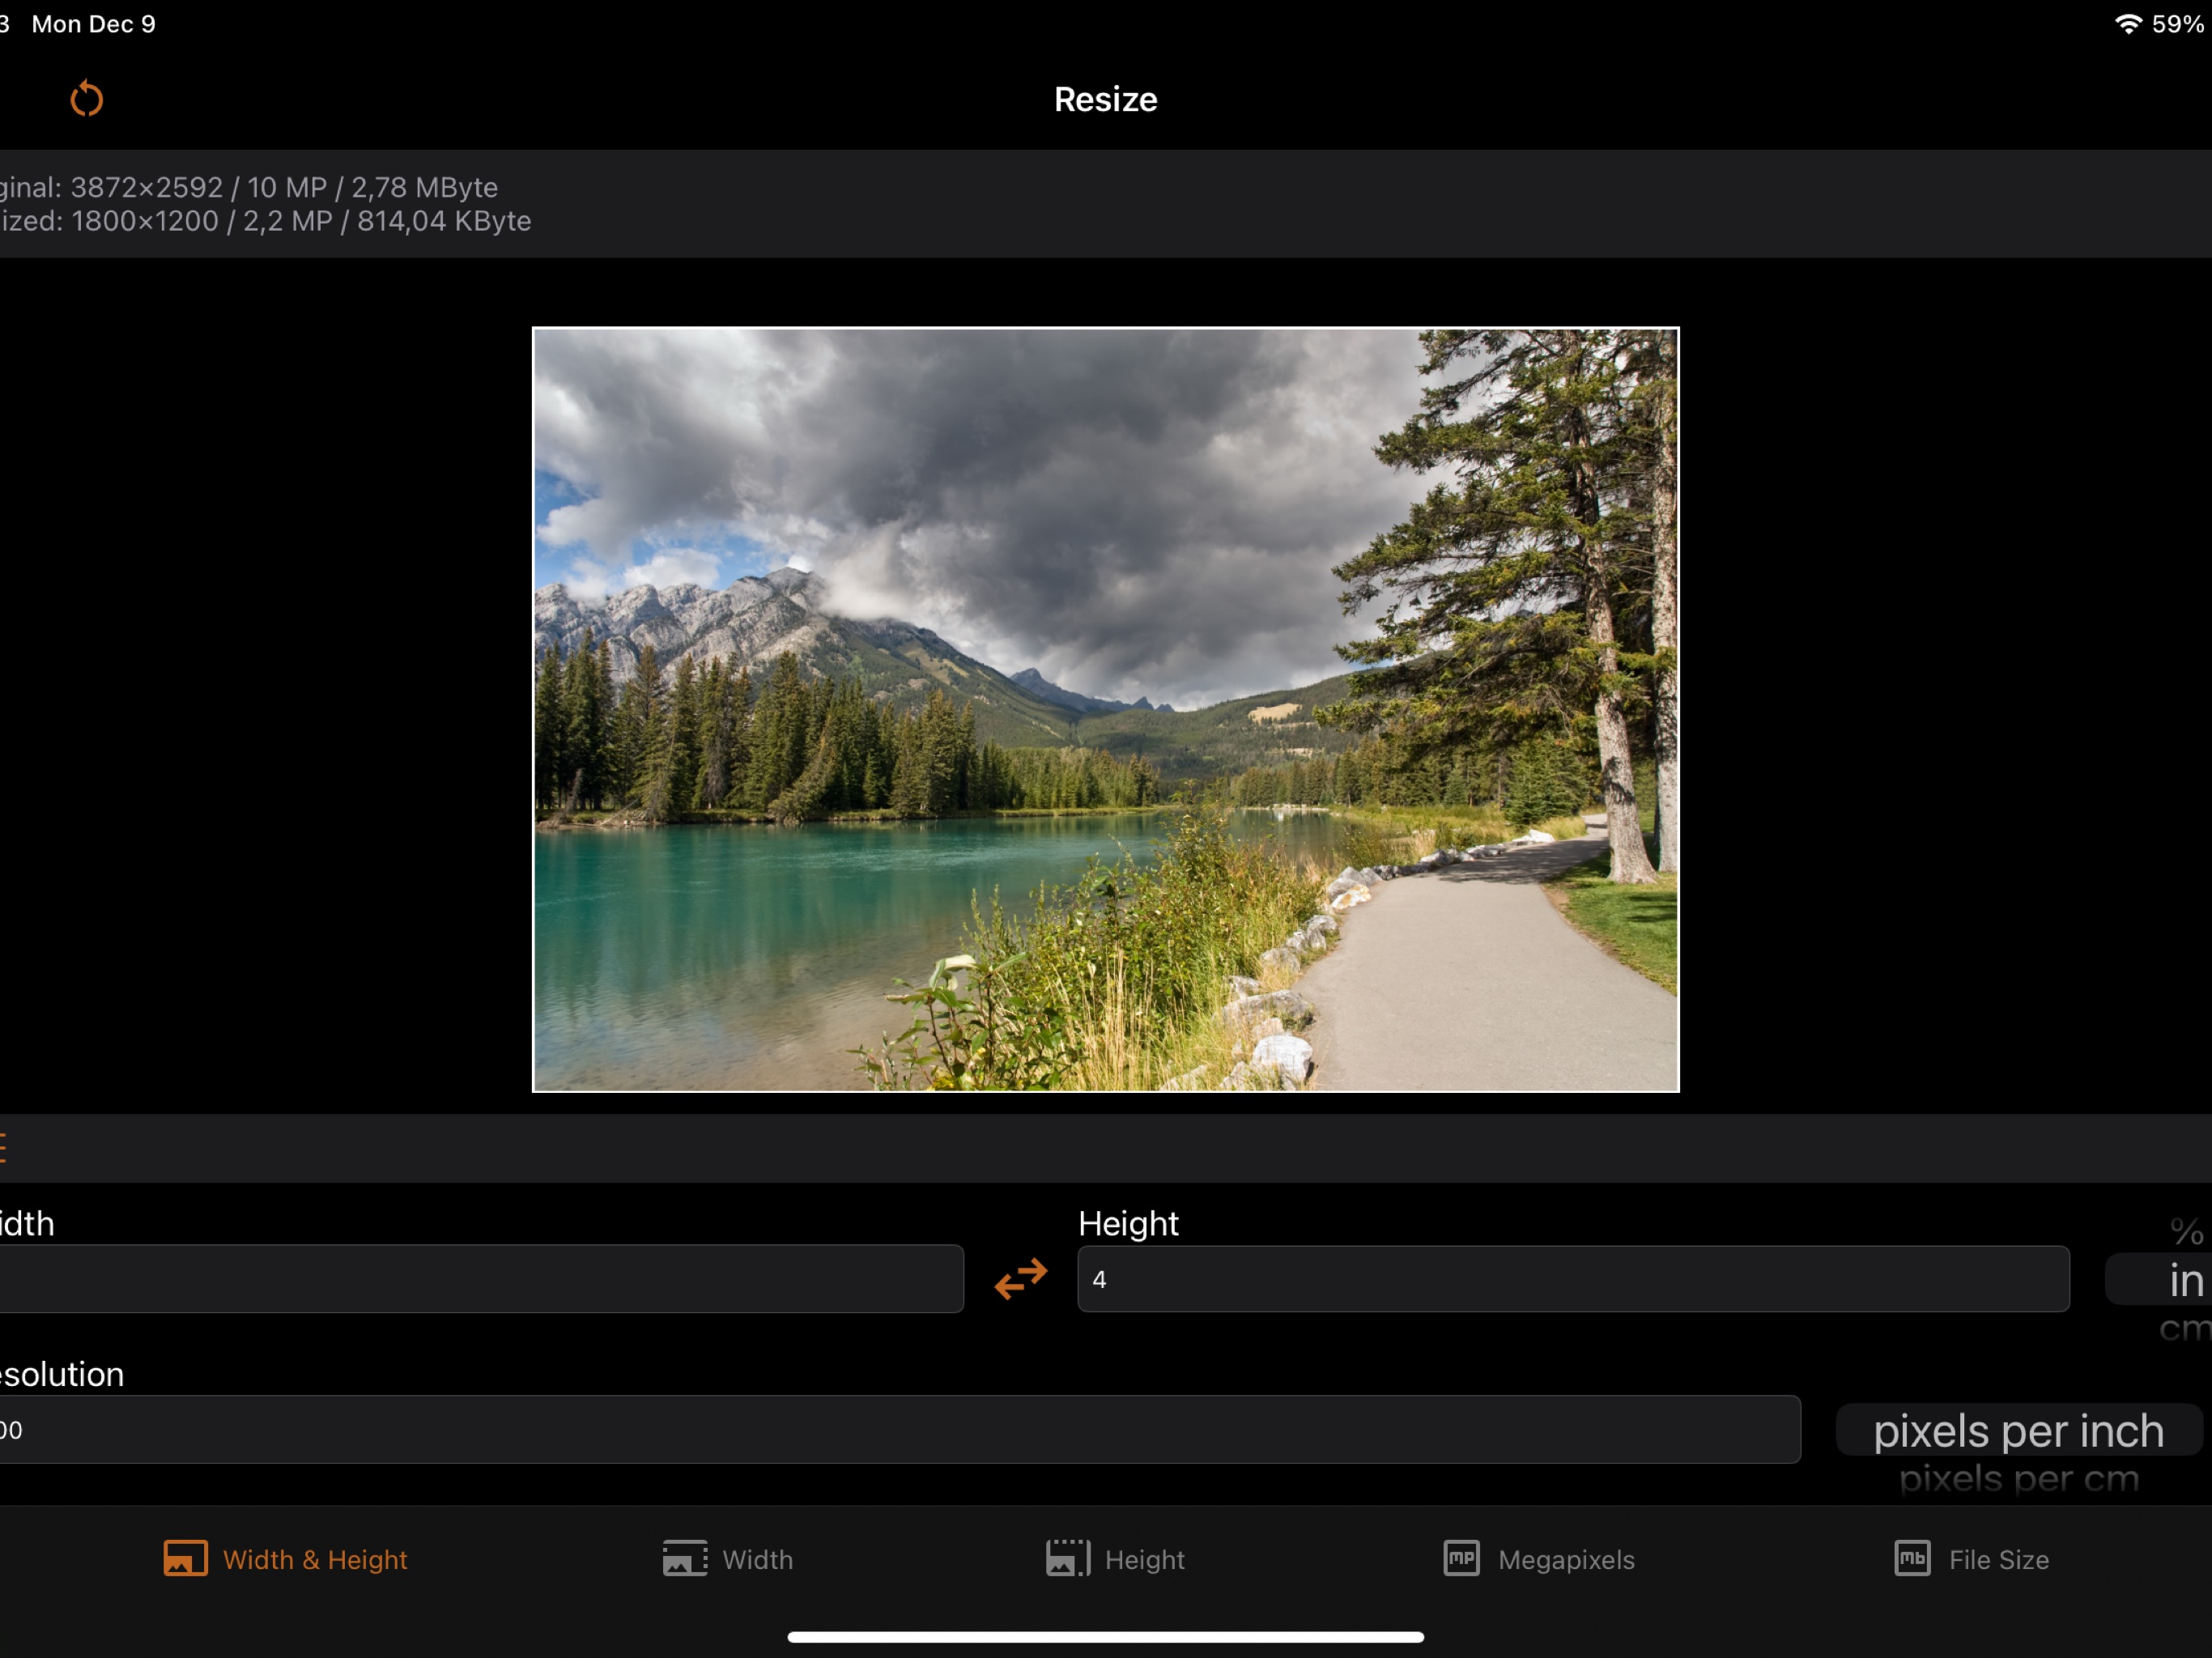Switch to the Width & Height tab
Viewport: 2212px width, 1658px height.
point(314,1559)
